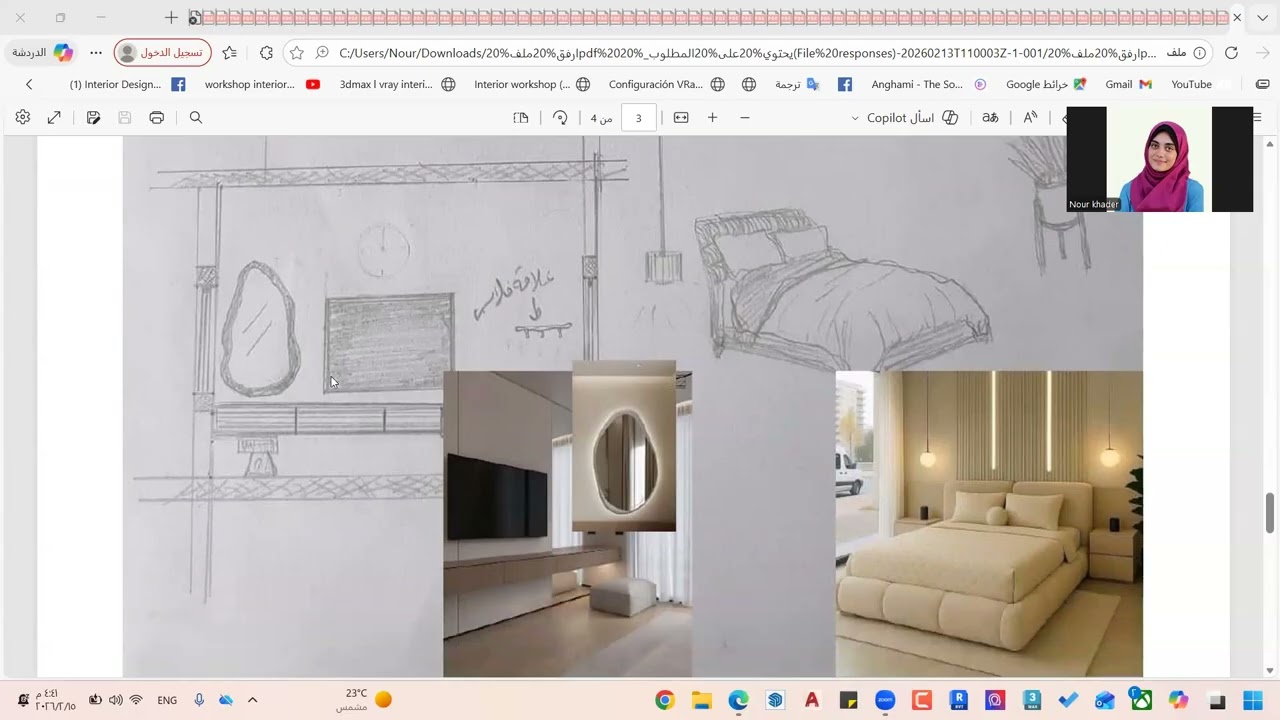Ask Copilot about this PDF

(912, 118)
